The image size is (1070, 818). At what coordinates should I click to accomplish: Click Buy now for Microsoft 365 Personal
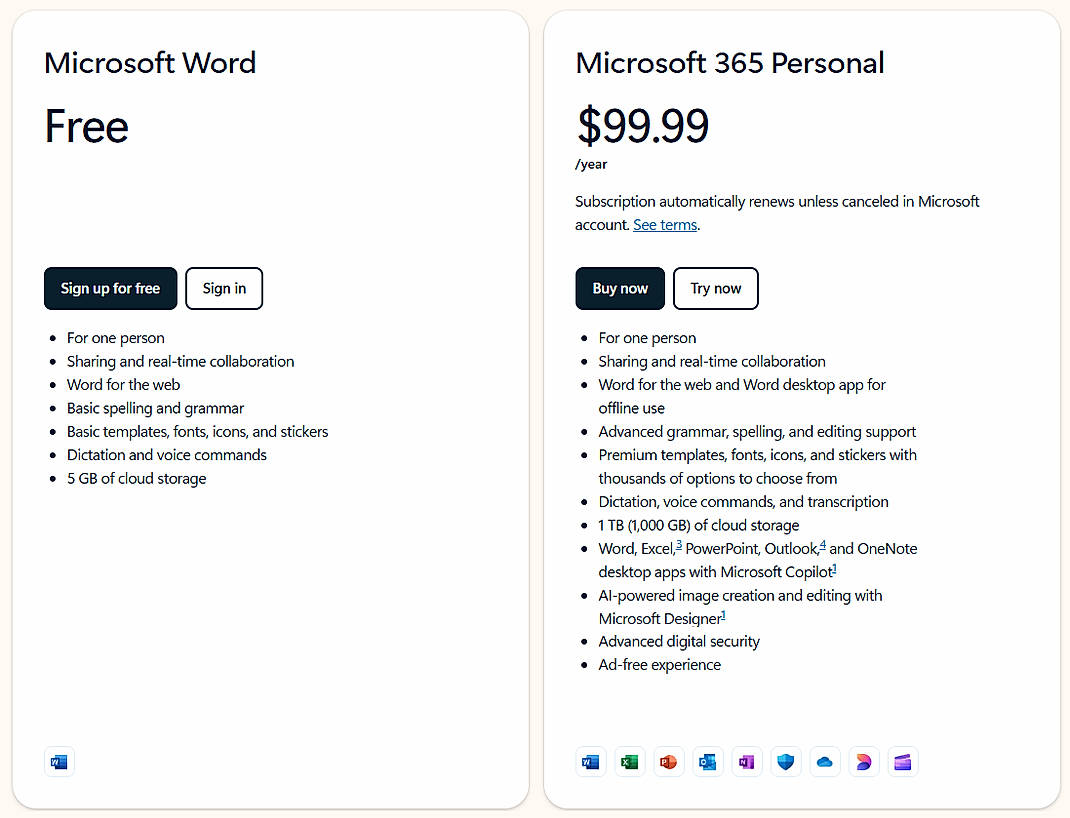[x=620, y=288]
